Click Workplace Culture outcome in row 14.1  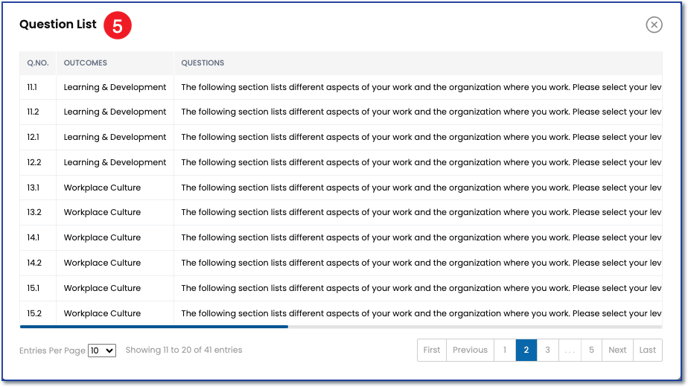pyautogui.click(x=102, y=237)
